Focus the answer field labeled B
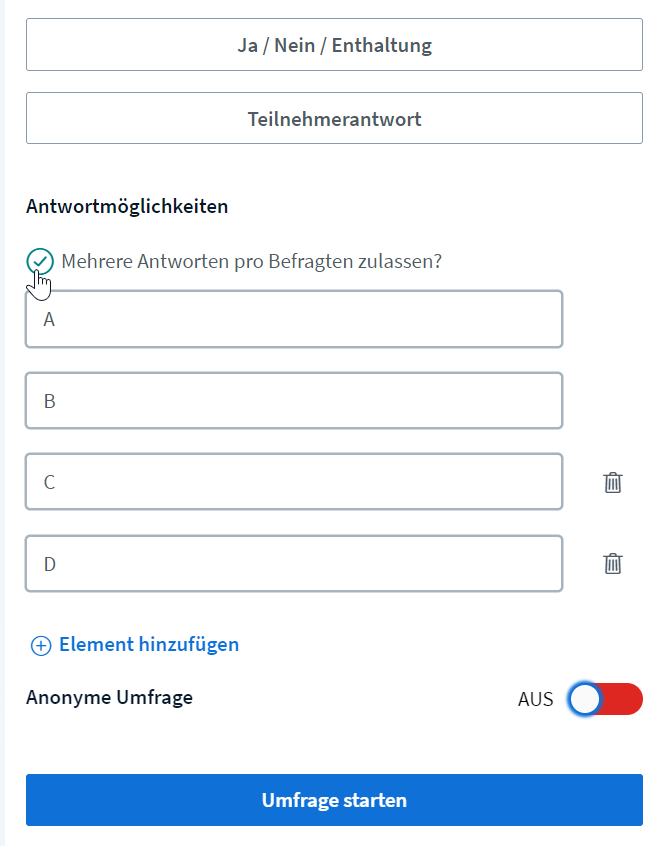 coord(294,401)
